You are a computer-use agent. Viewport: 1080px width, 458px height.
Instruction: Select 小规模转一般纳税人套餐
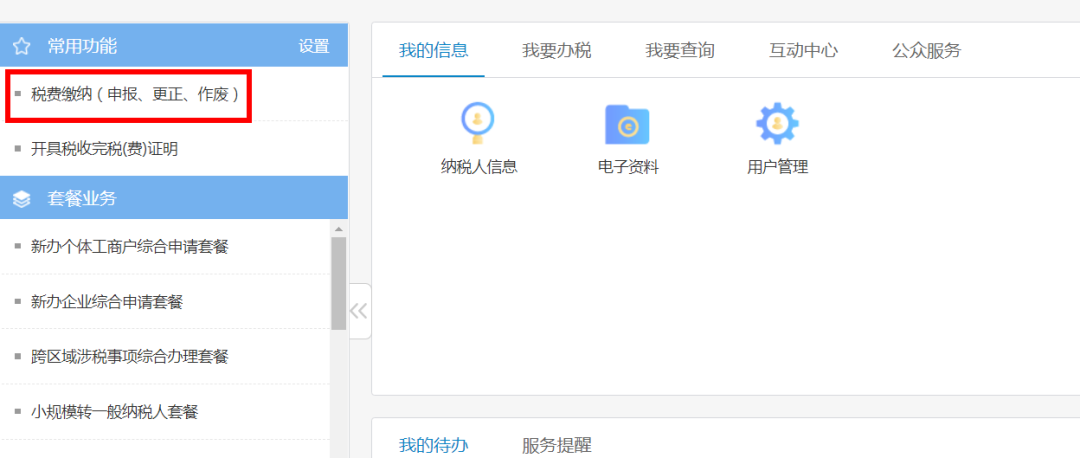coord(114,411)
